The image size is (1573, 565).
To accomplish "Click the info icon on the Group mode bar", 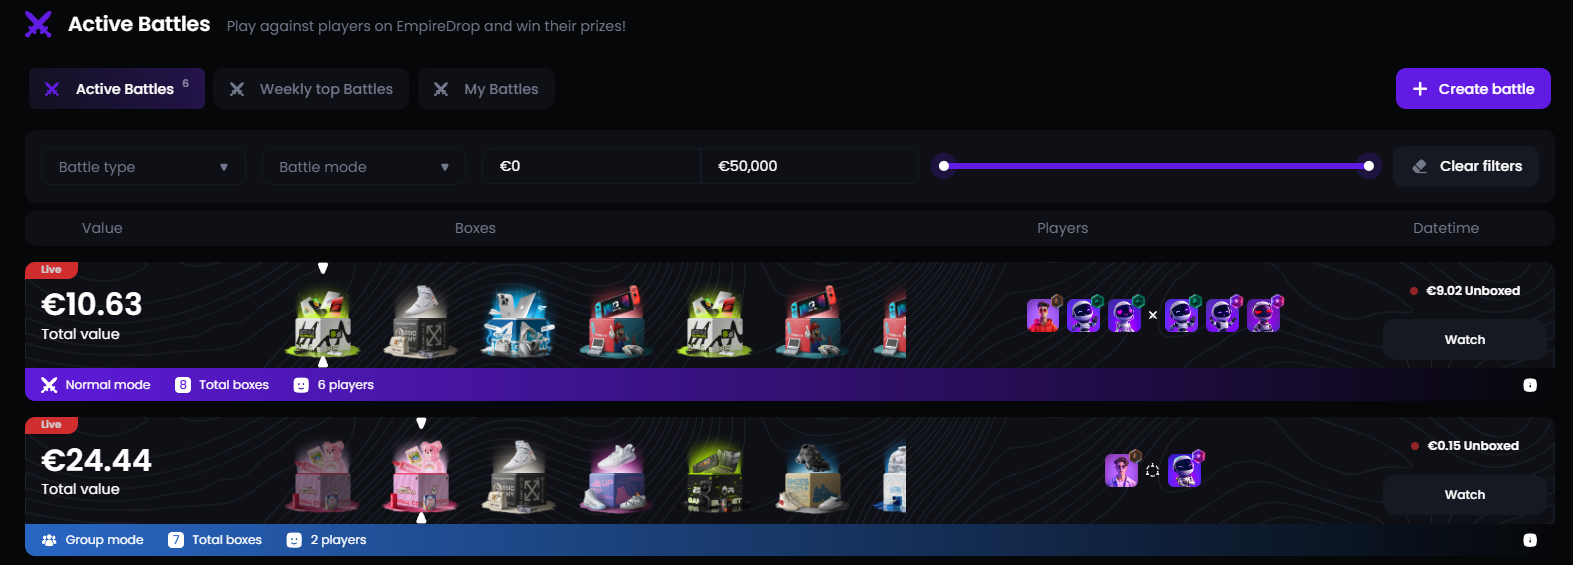I will tap(1530, 540).
